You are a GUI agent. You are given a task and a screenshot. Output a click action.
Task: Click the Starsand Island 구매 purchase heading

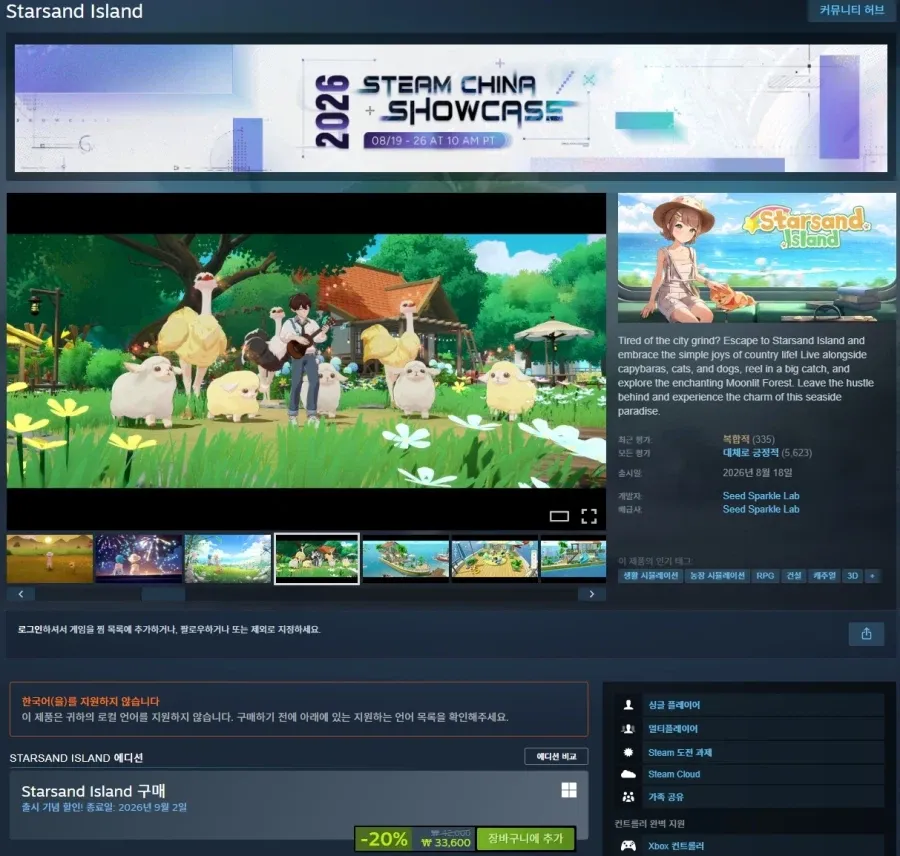pyautogui.click(x=93, y=791)
